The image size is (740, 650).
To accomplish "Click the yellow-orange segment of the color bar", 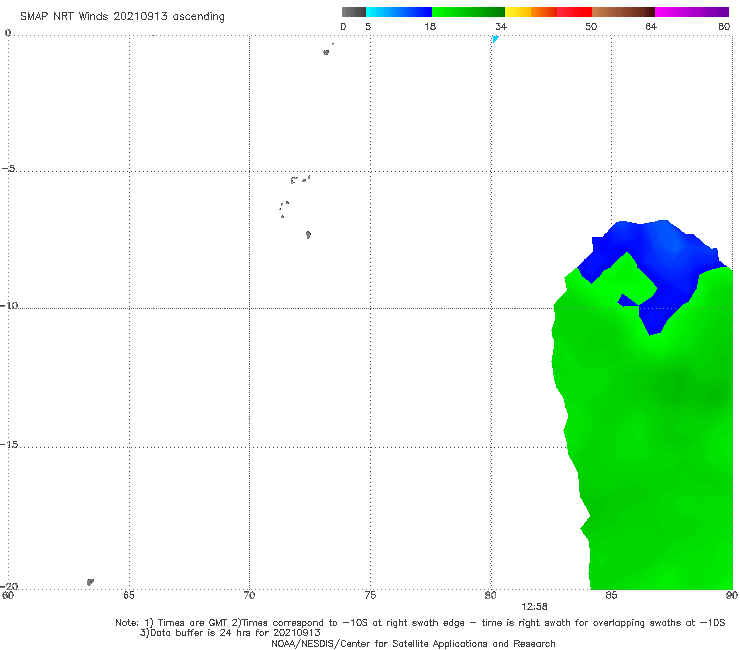I will point(531,12).
